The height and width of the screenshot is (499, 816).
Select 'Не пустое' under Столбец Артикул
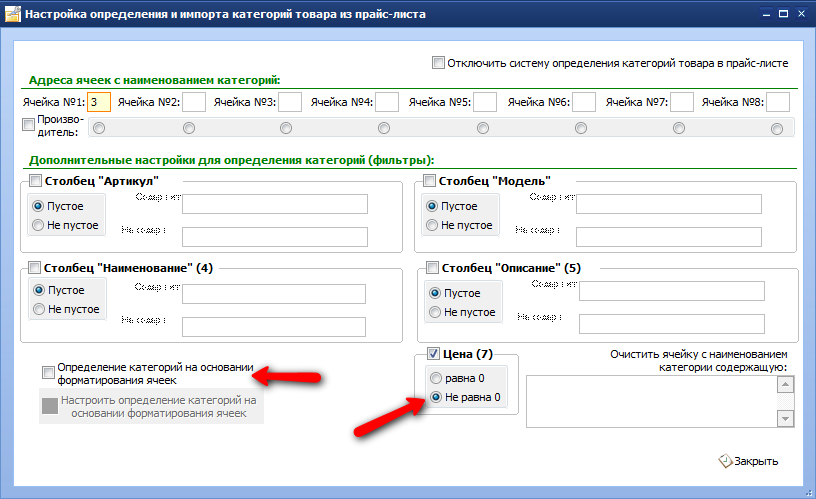pos(38,225)
